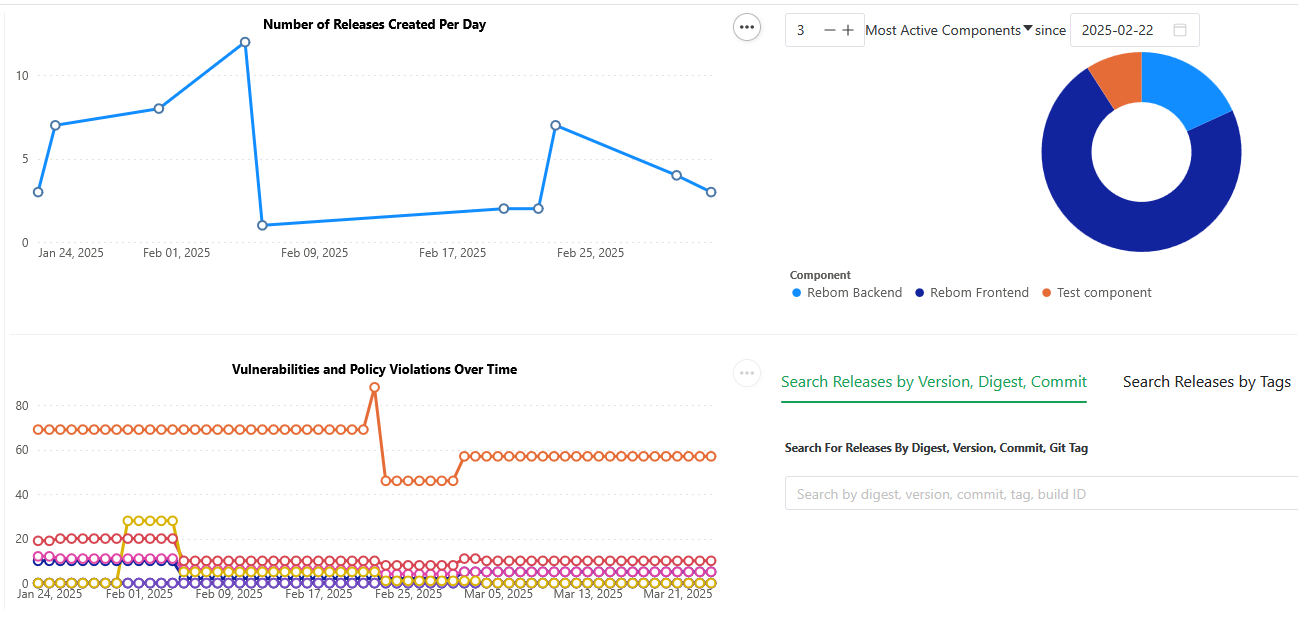Click the component count field showing 3
The image size is (1298, 628).
(x=802, y=30)
